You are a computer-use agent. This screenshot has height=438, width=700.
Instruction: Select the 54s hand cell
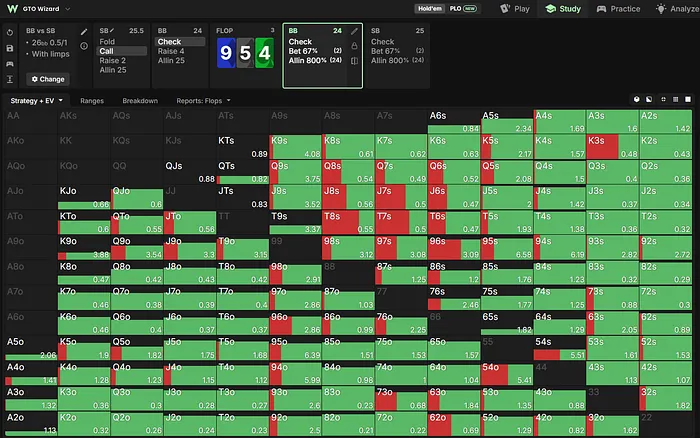559,348
